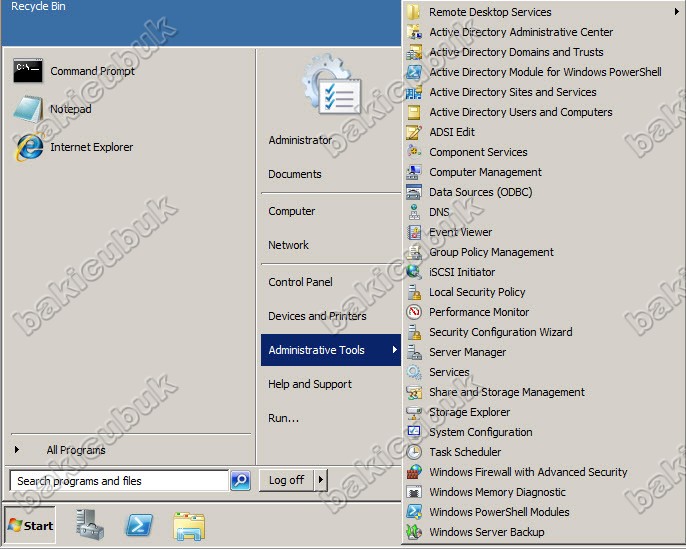Click the Start button
The image size is (686, 549).
click(30, 525)
